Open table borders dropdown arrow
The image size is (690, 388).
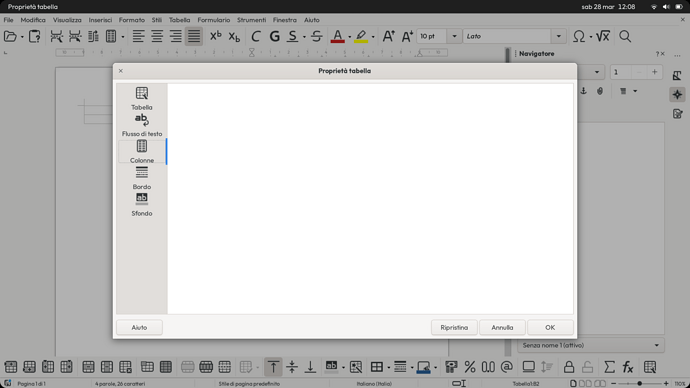pos(389,367)
